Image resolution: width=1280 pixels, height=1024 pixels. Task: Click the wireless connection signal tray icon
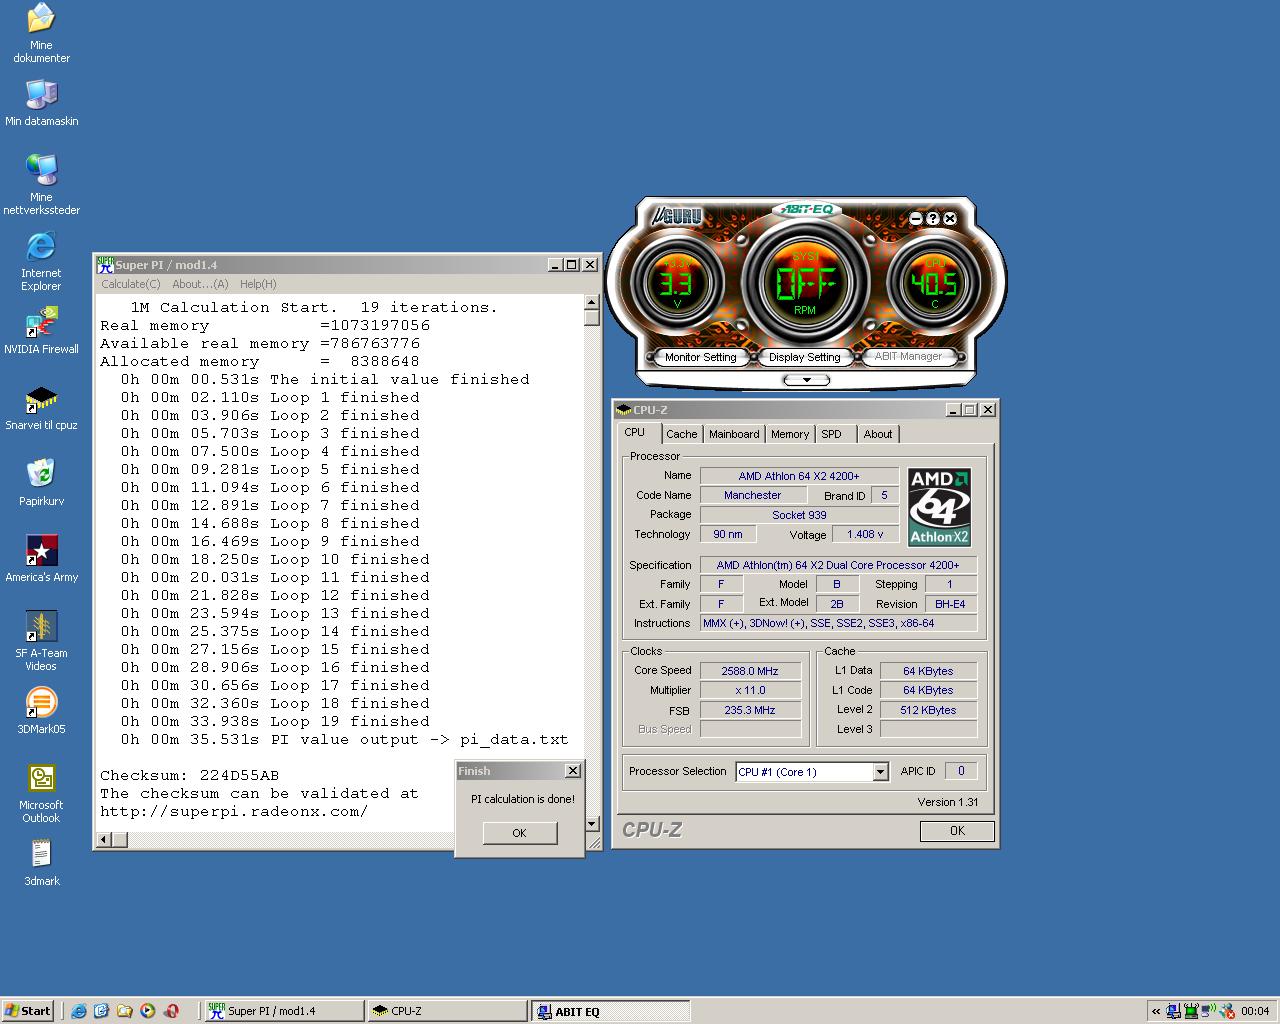coord(1208,1011)
